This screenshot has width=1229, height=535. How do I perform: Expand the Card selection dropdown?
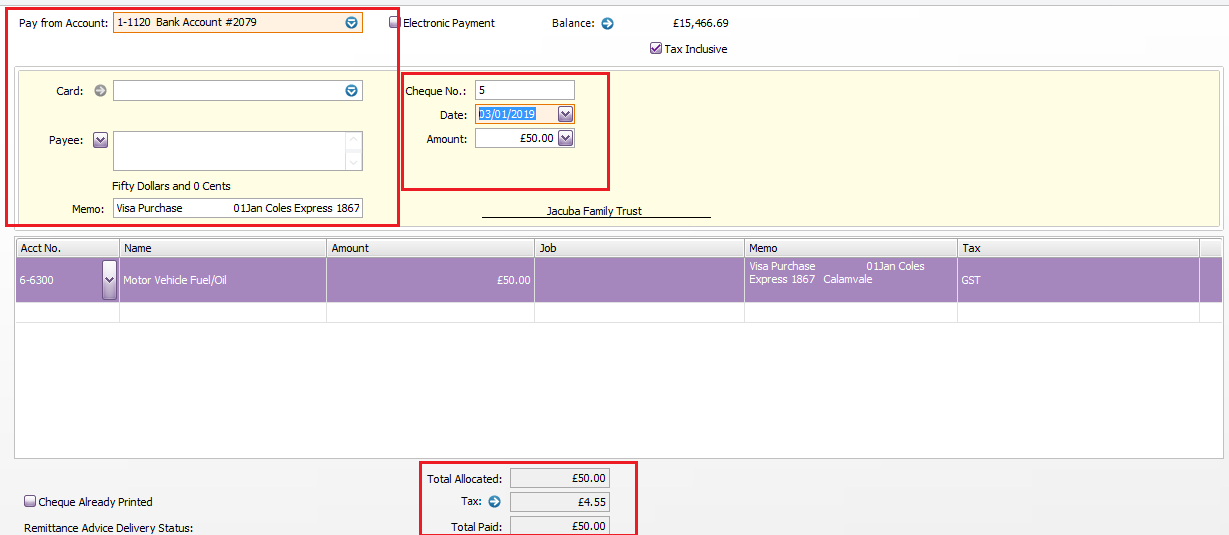click(351, 91)
